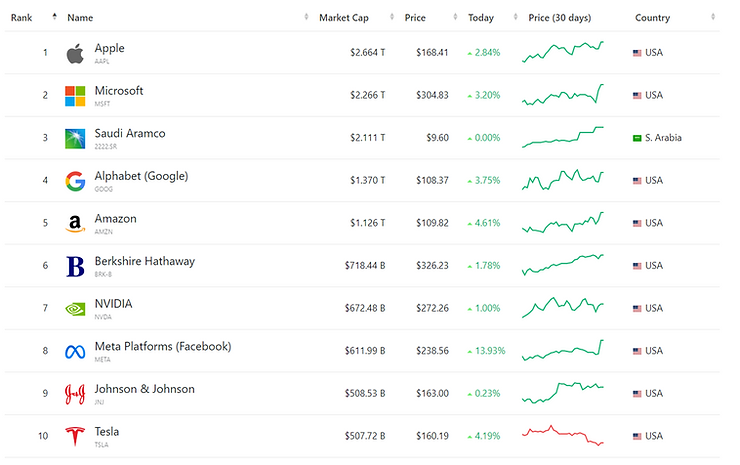Click the Price column header text
740x465 pixels.
(x=415, y=18)
